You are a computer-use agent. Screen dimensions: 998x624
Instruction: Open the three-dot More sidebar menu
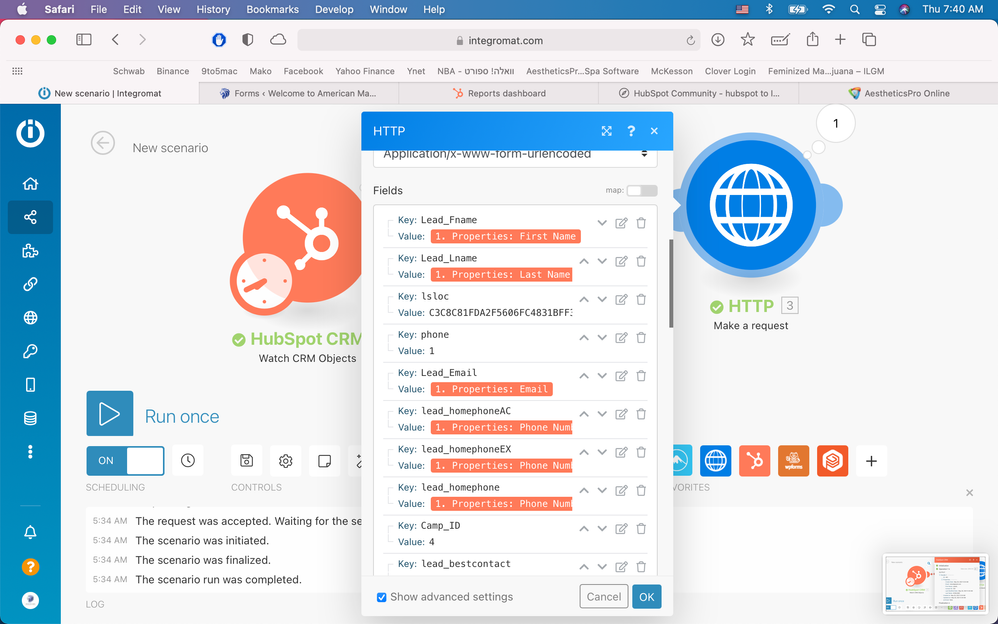(30, 452)
